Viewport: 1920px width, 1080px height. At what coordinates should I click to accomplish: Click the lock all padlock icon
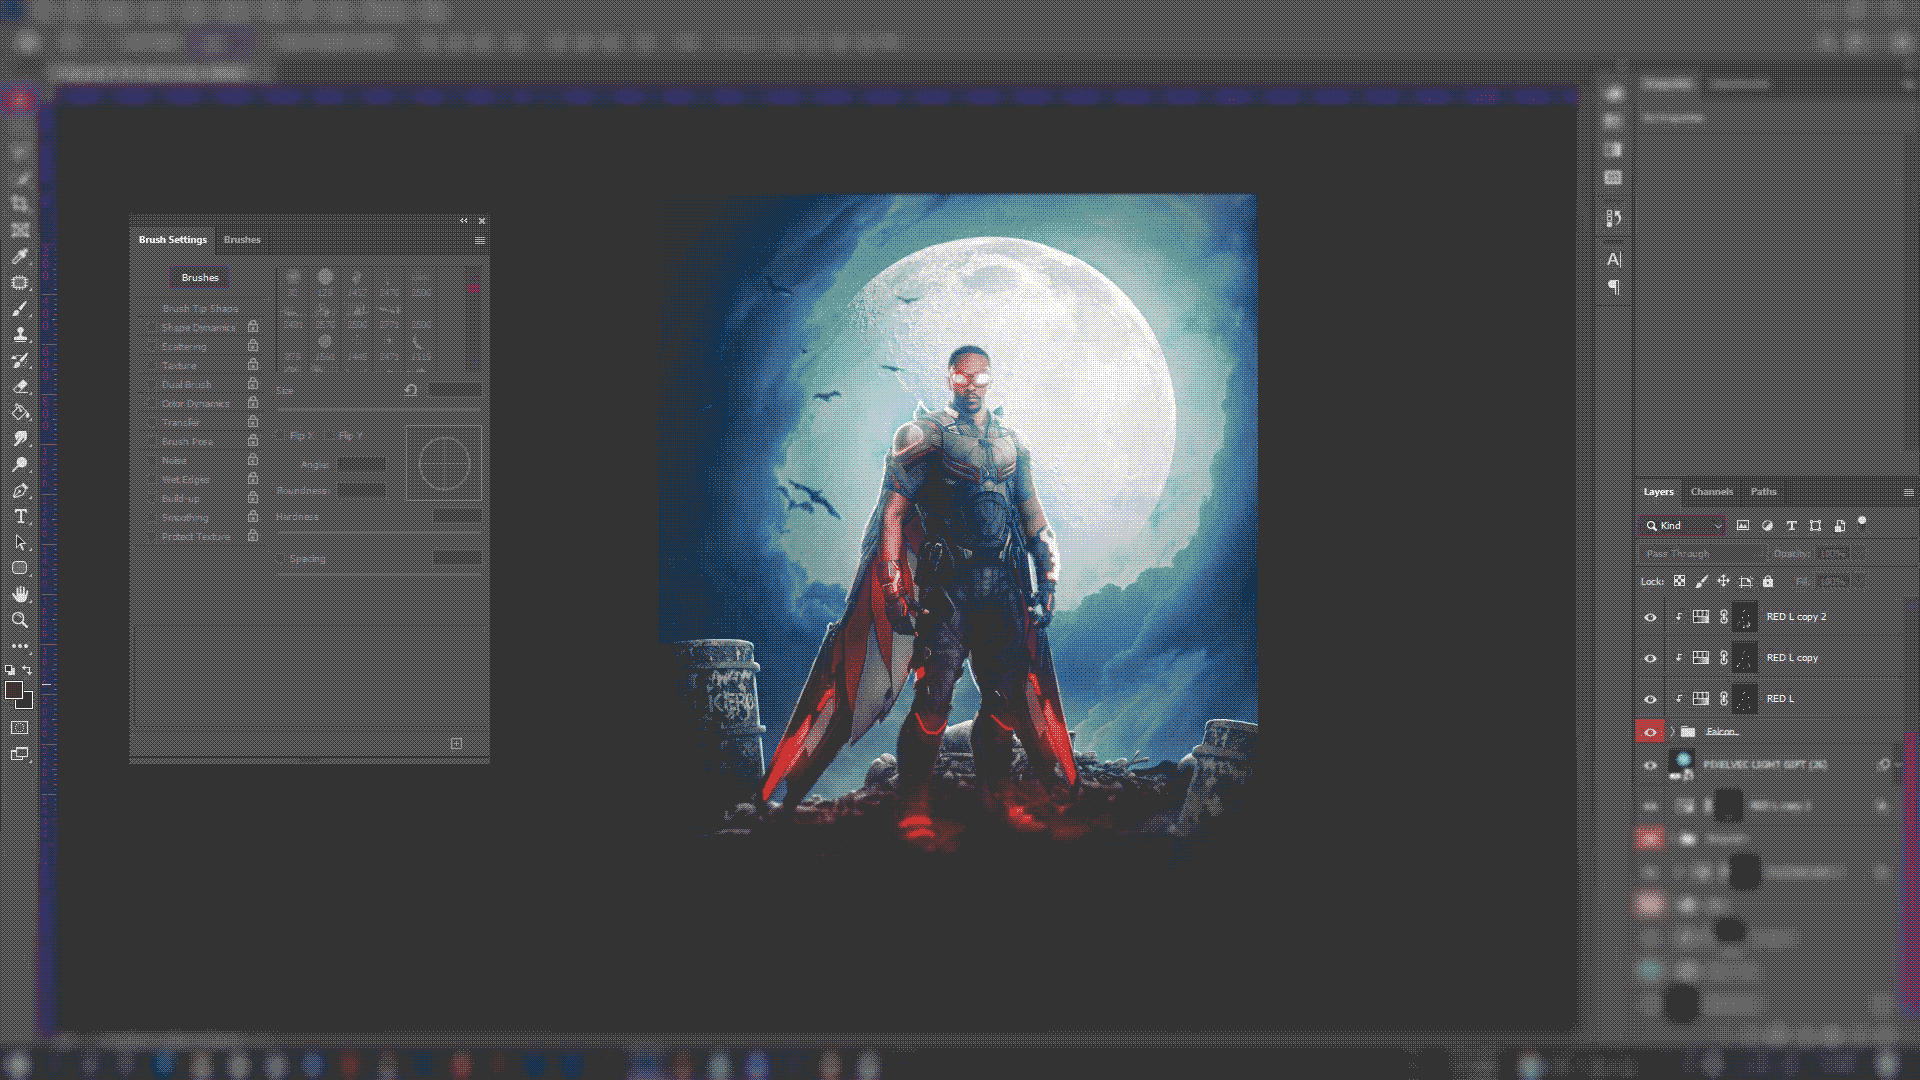click(1768, 581)
